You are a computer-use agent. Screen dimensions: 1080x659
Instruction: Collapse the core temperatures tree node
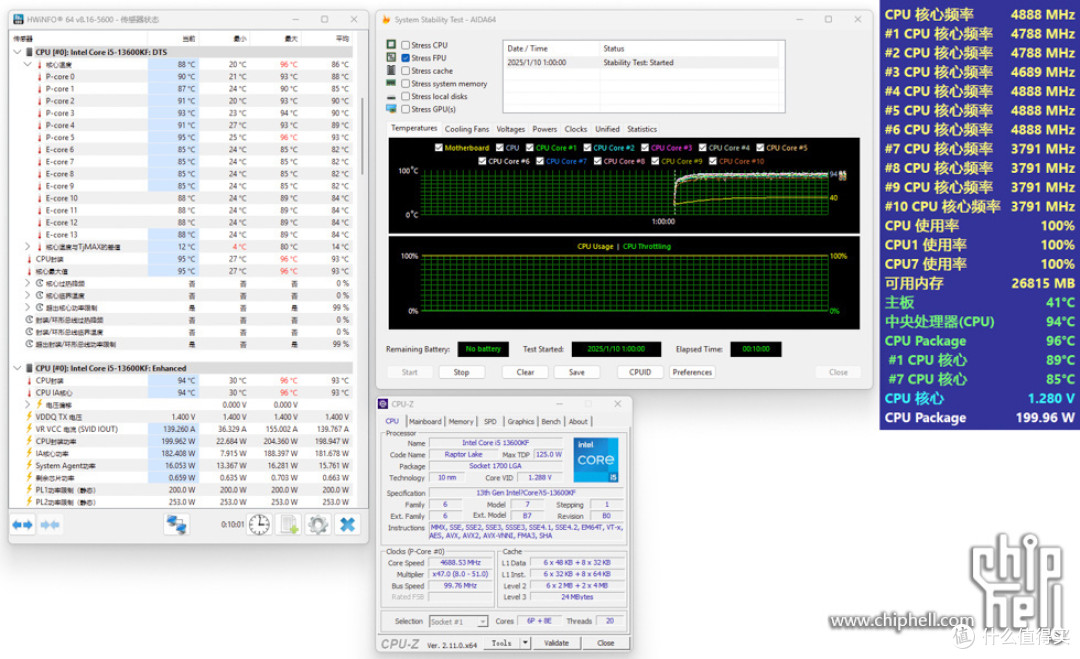click(x=28, y=64)
